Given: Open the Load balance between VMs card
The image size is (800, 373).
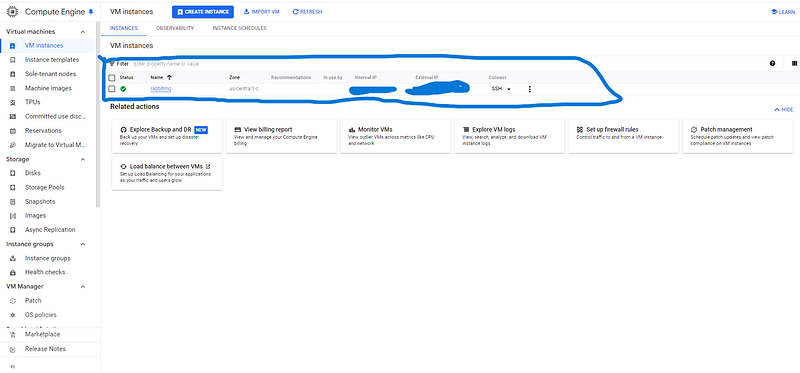Looking at the screenshot, I should click(167, 173).
